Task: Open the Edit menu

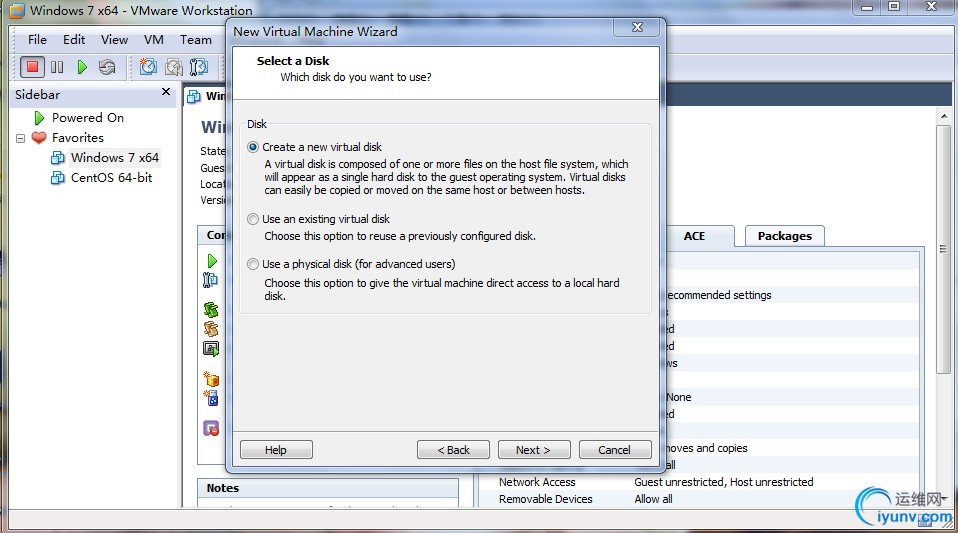Action: pyautogui.click(x=74, y=40)
